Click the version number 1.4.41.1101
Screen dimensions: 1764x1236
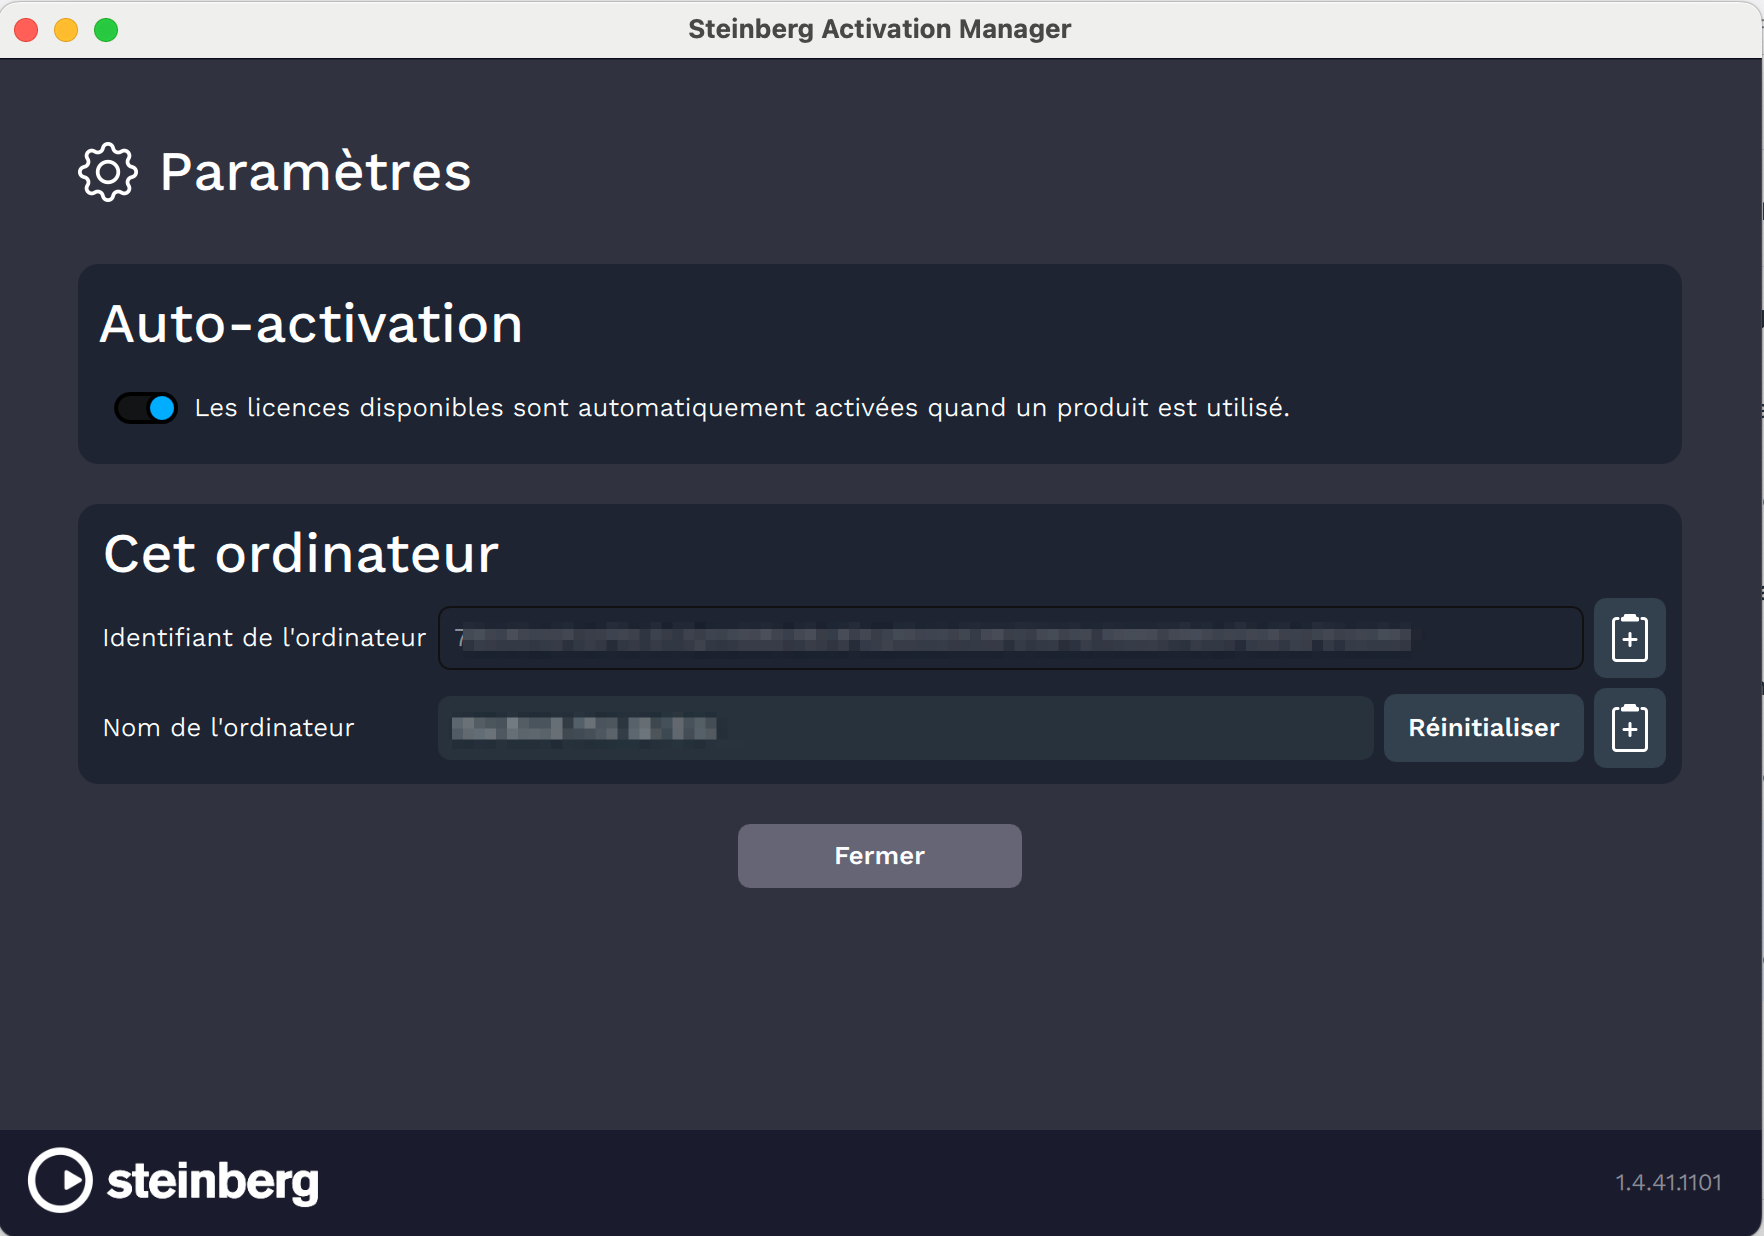tap(1668, 1182)
